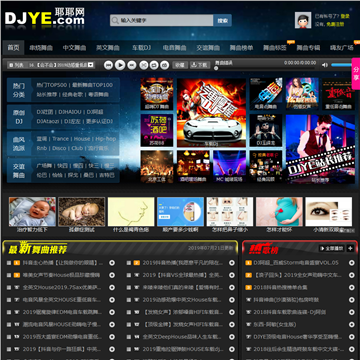
Task: Click add icon for 2019【抖音VS全球最热播】 track
Action: pos(232,275)
